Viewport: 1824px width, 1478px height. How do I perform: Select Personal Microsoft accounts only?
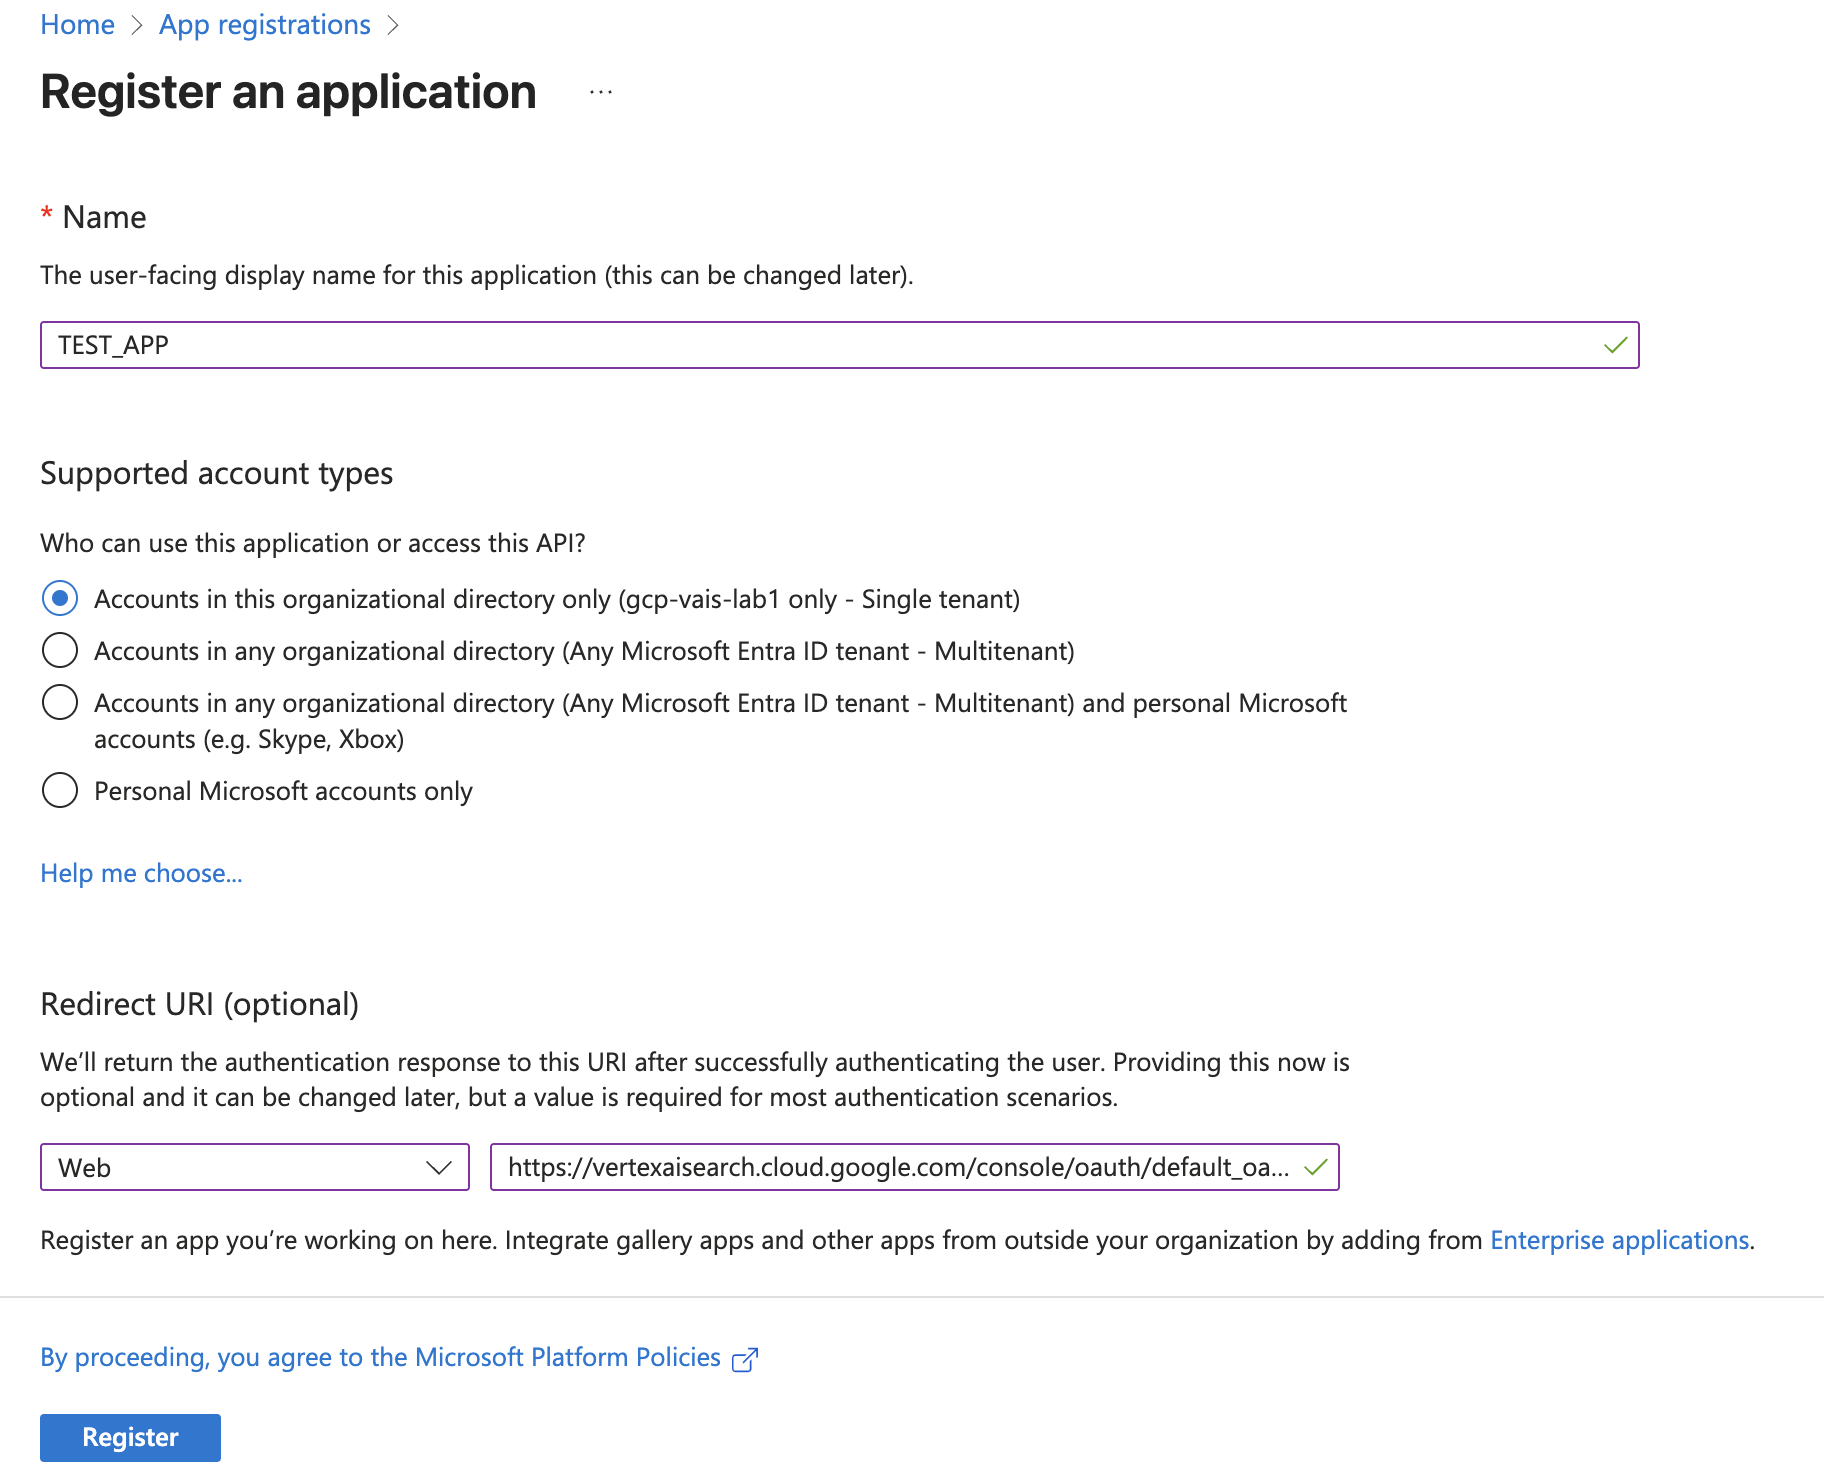click(60, 790)
